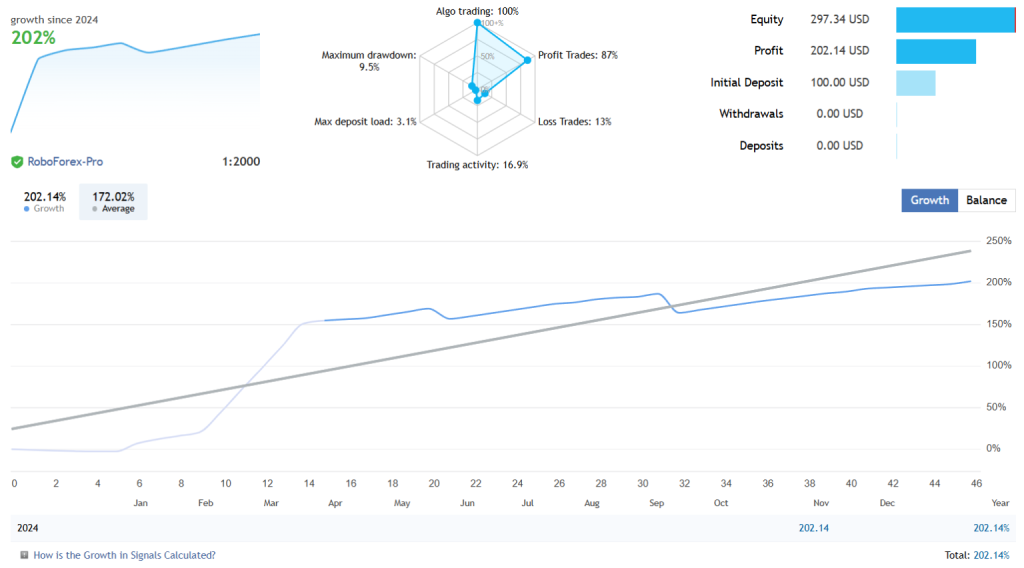Click the green verified shield icon
The image size is (1024, 568).
[x=17, y=161]
